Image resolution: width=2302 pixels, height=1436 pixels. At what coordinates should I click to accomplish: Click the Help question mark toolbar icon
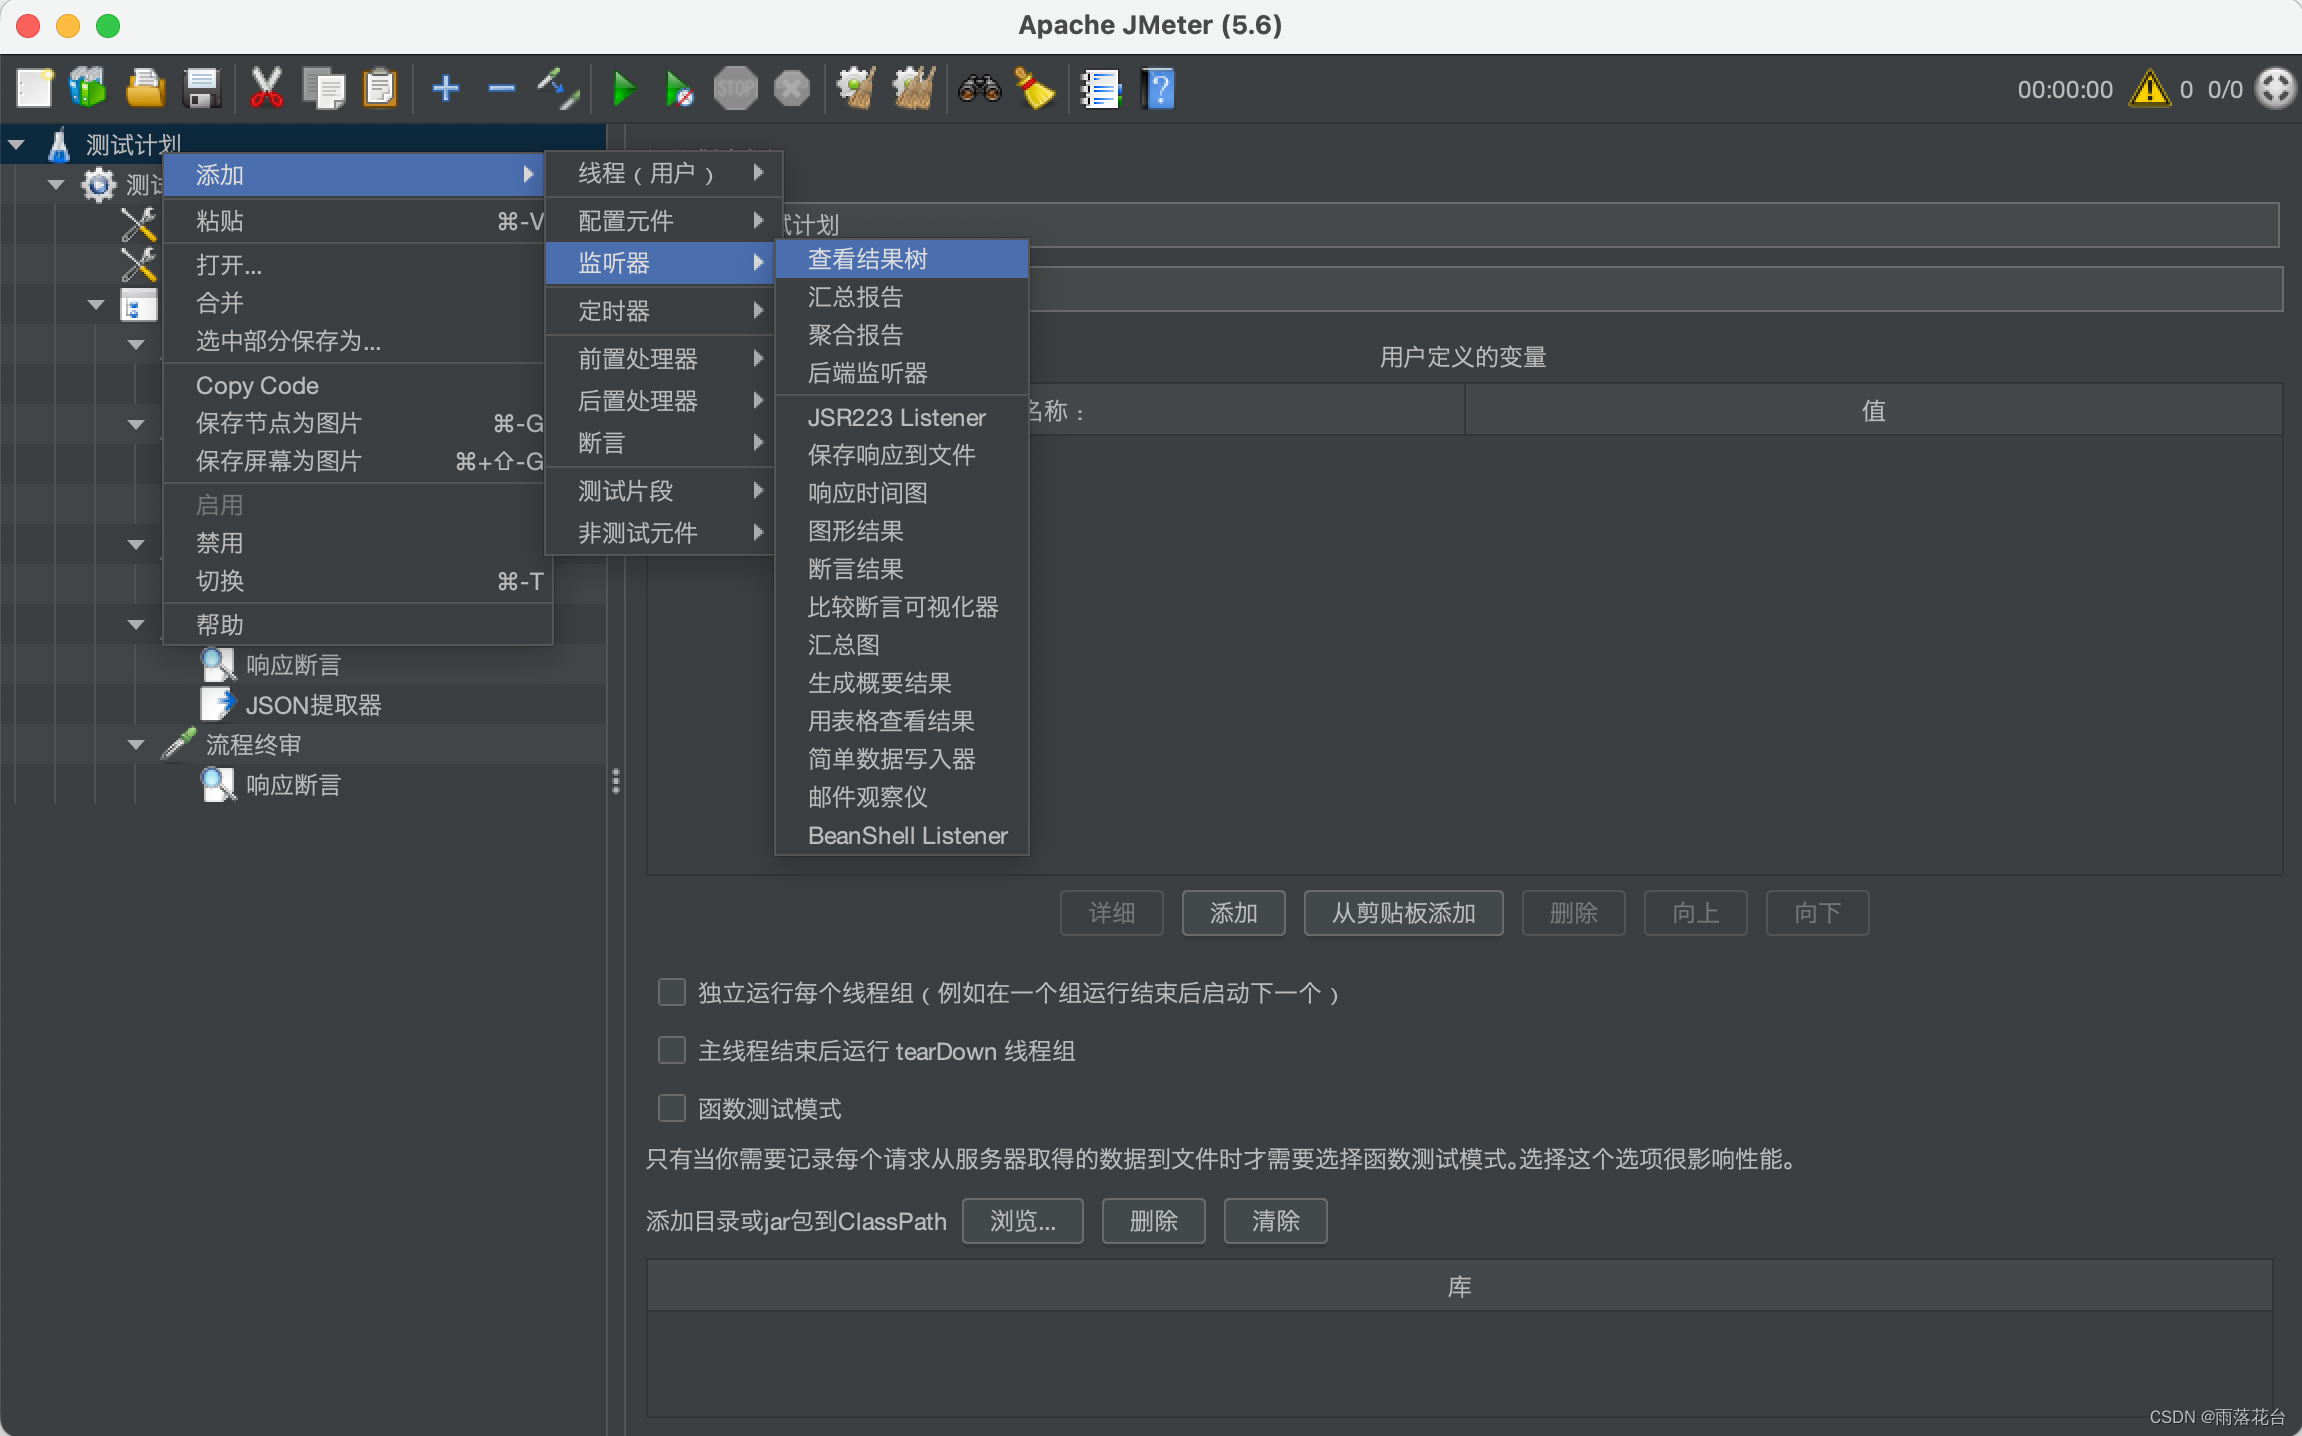point(1158,90)
